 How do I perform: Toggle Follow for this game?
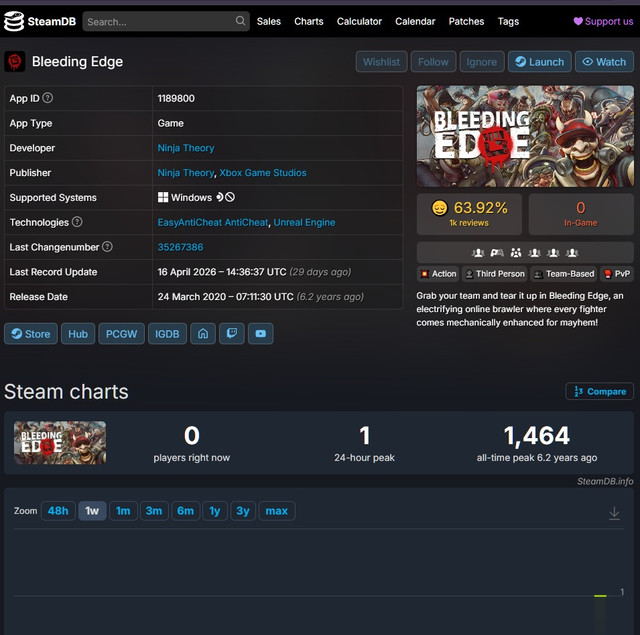433,62
